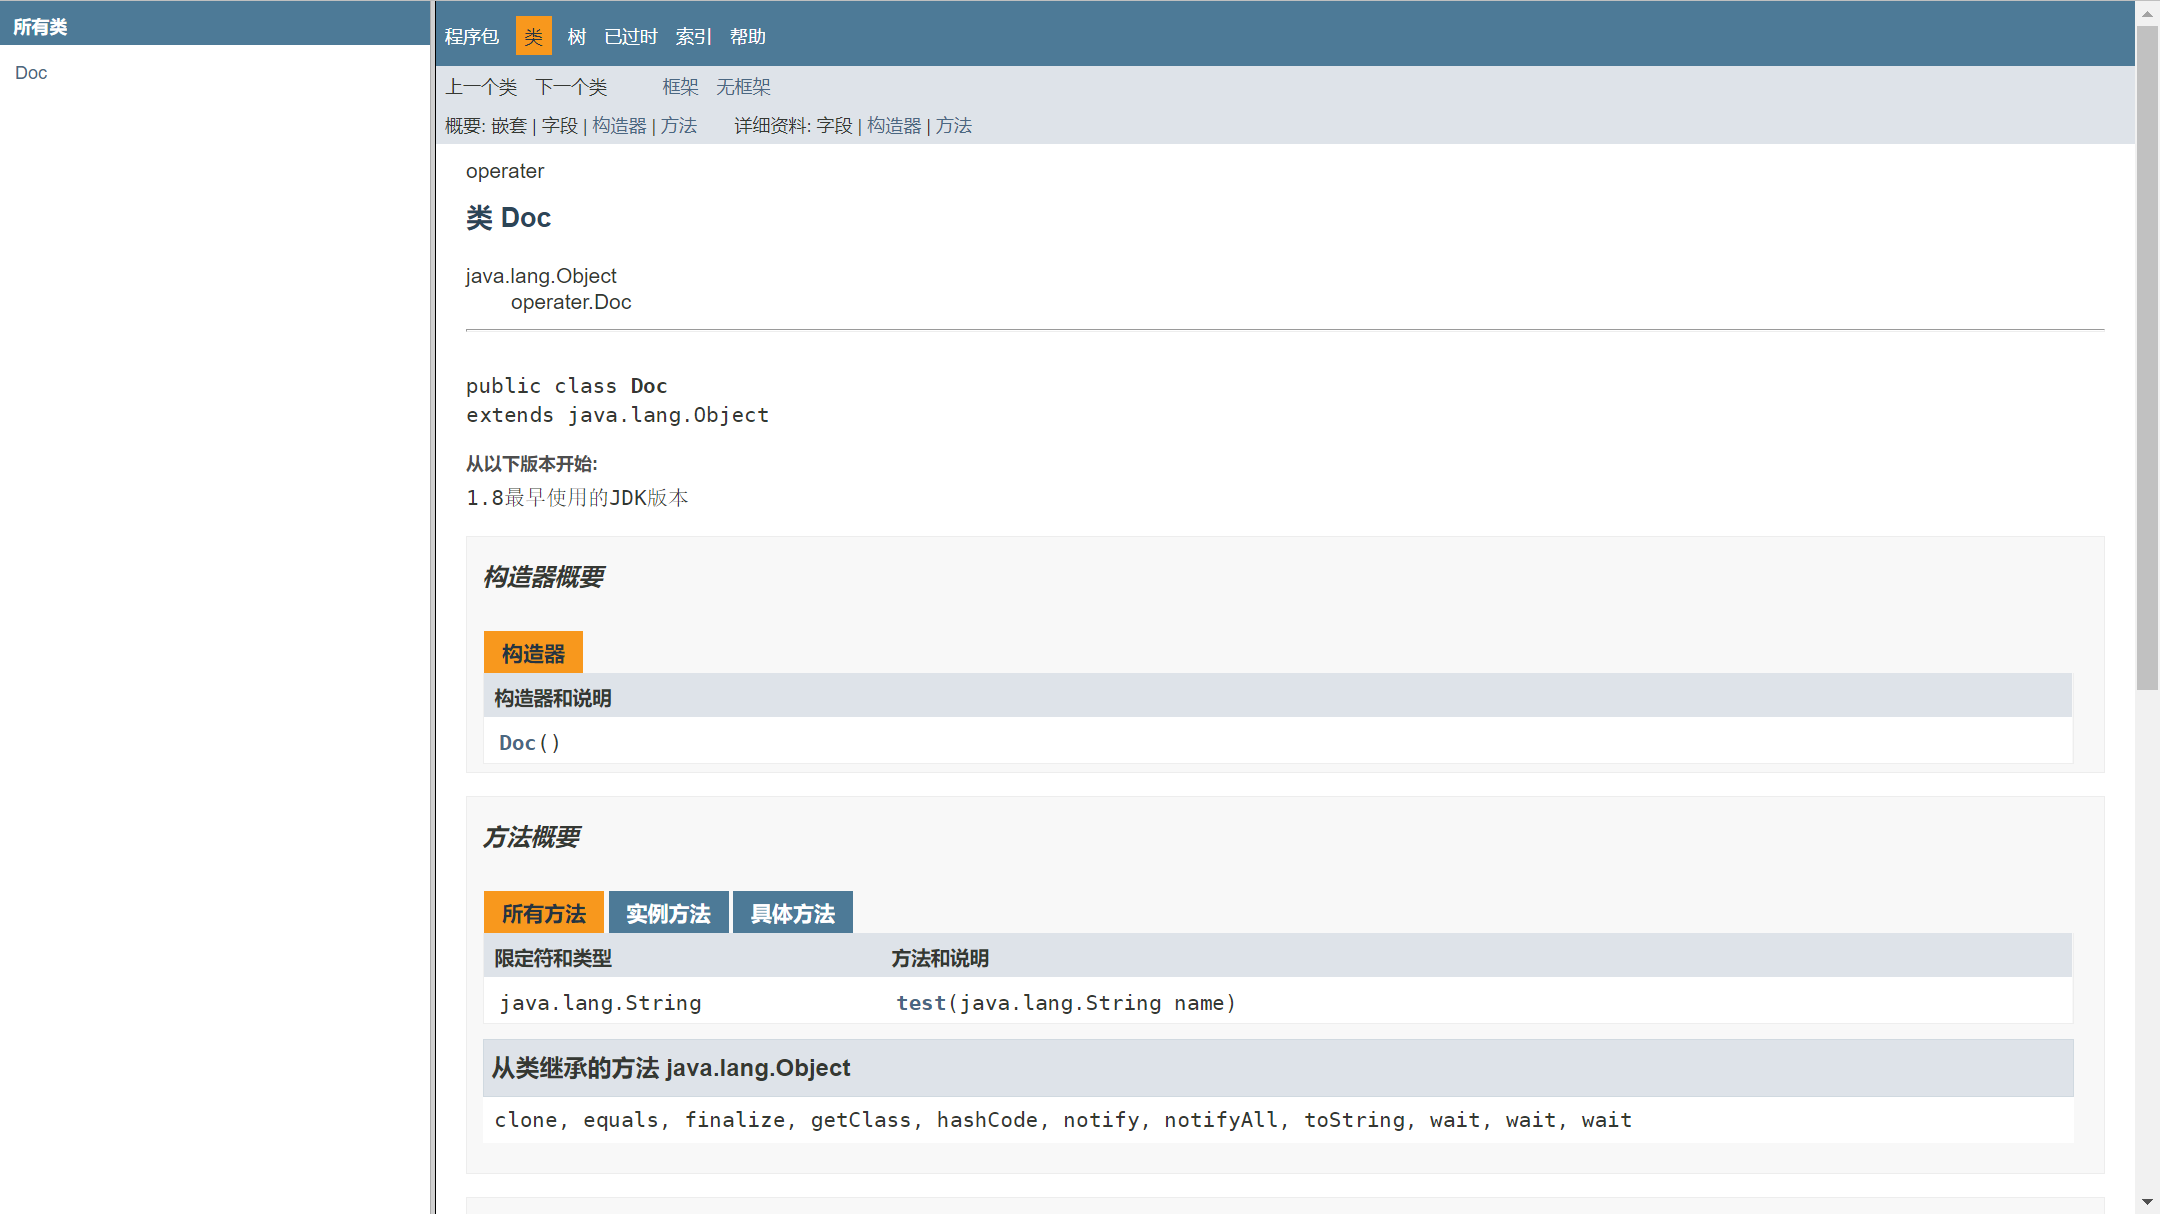Open the 帮助 help page
2160x1214 pixels.
pyautogui.click(x=748, y=37)
